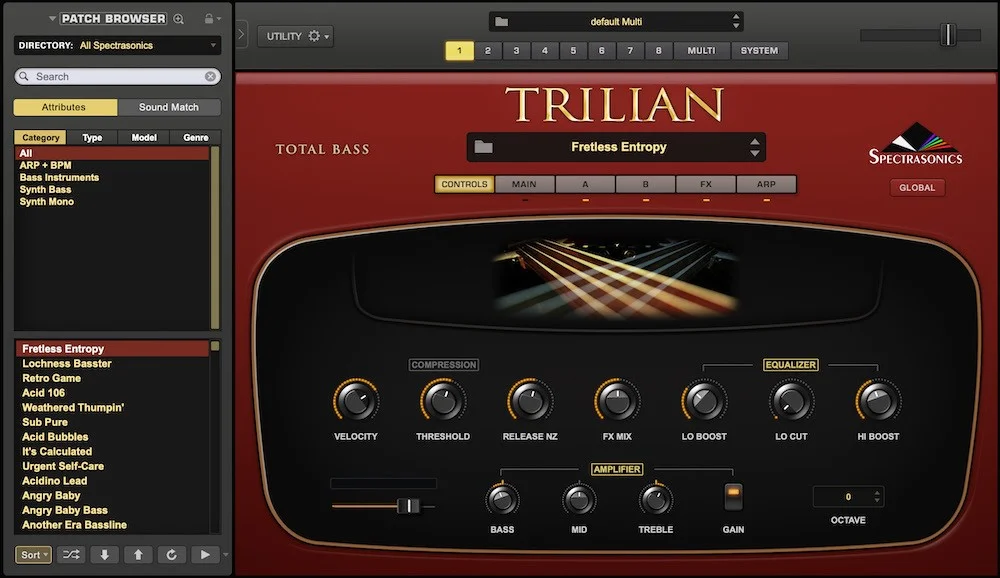Viewport: 1000px width, 578px height.
Task: Switch to layer B tab
Action: pyautogui.click(x=645, y=184)
